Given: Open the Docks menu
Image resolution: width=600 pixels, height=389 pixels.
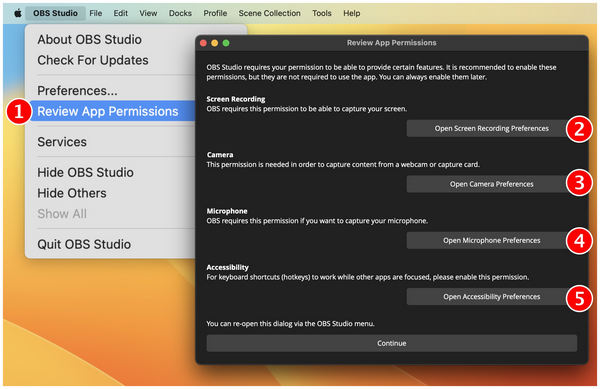Looking at the screenshot, I should (x=180, y=13).
